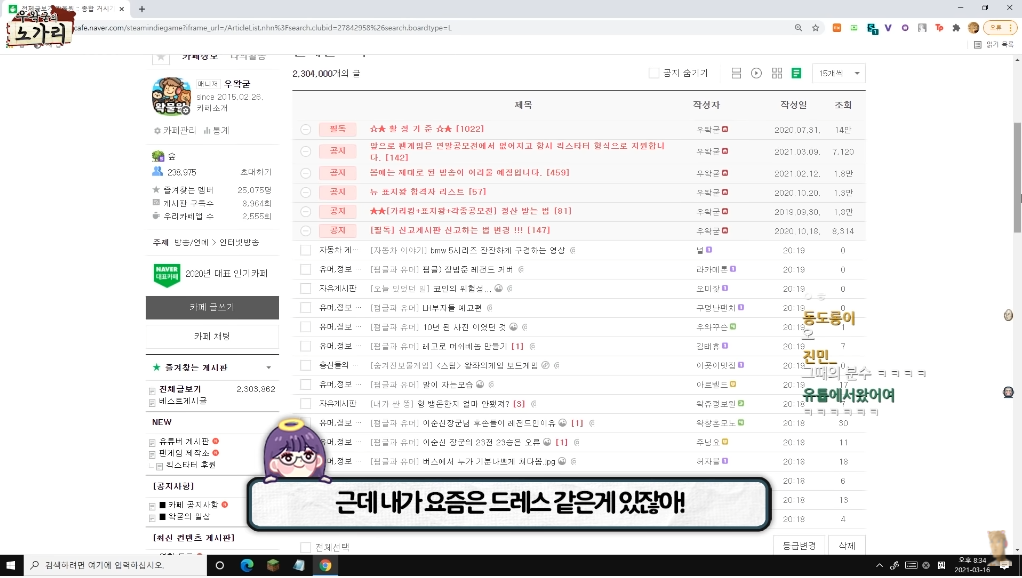Open the best posts board link

182,401
